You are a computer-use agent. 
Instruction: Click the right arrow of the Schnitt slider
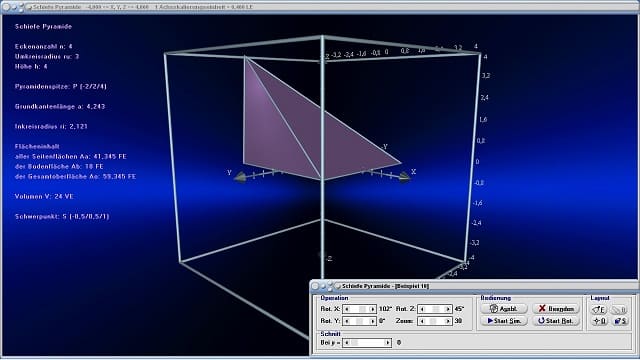(387, 342)
